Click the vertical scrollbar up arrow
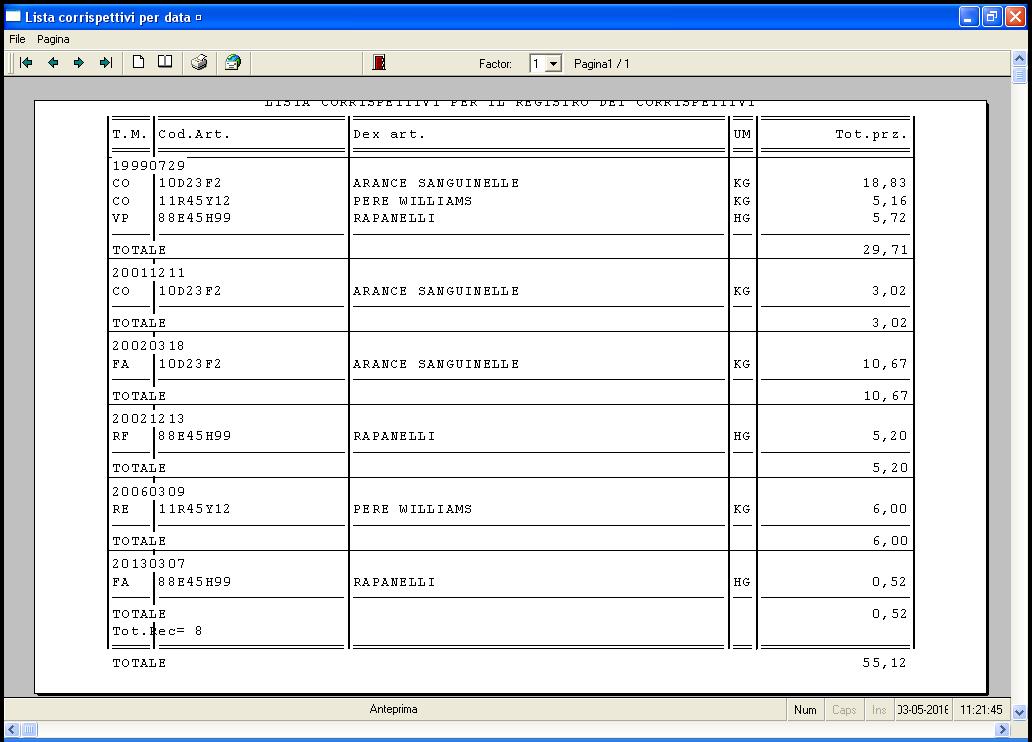This screenshot has height=742, width=1032. point(1019,59)
